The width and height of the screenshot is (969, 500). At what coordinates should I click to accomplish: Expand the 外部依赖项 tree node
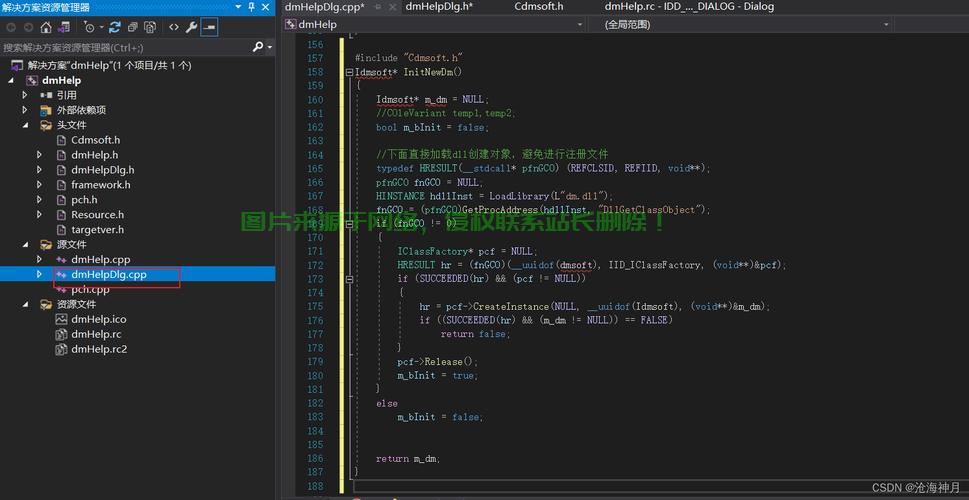click(x=26, y=110)
